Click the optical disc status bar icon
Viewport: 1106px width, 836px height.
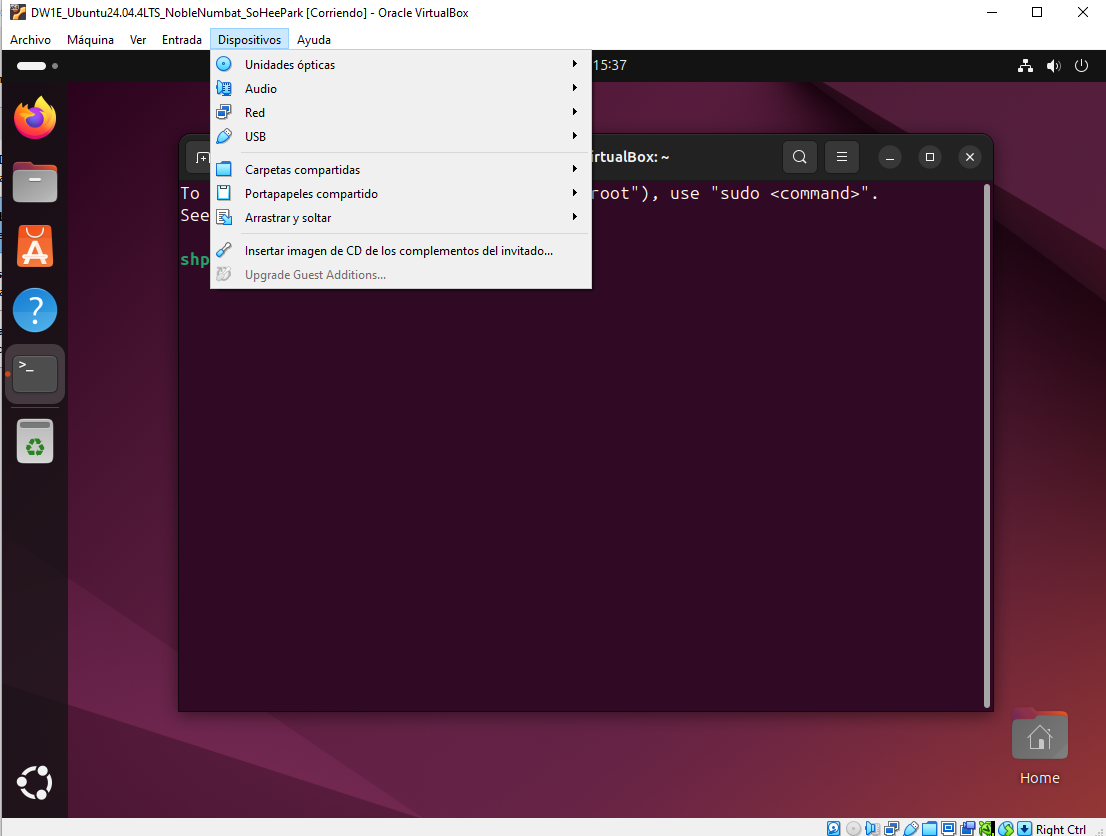coord(853,828)
